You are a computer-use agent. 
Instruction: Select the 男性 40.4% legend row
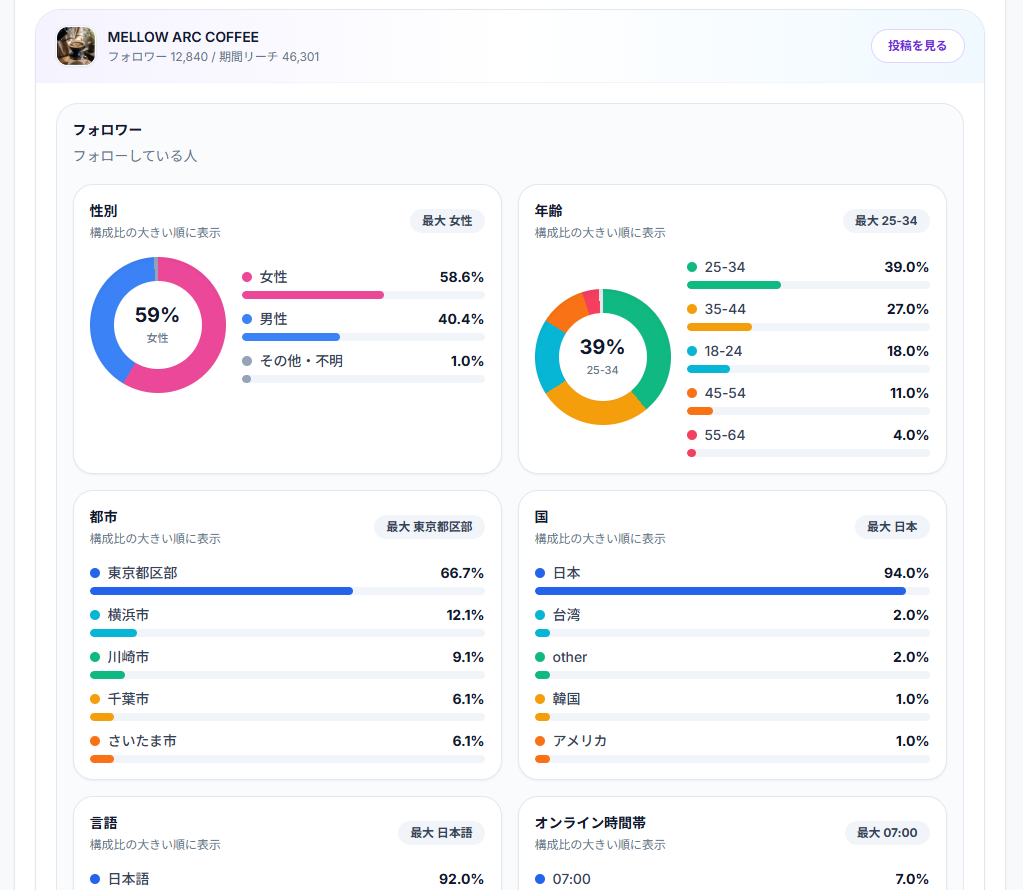(363, 327)
